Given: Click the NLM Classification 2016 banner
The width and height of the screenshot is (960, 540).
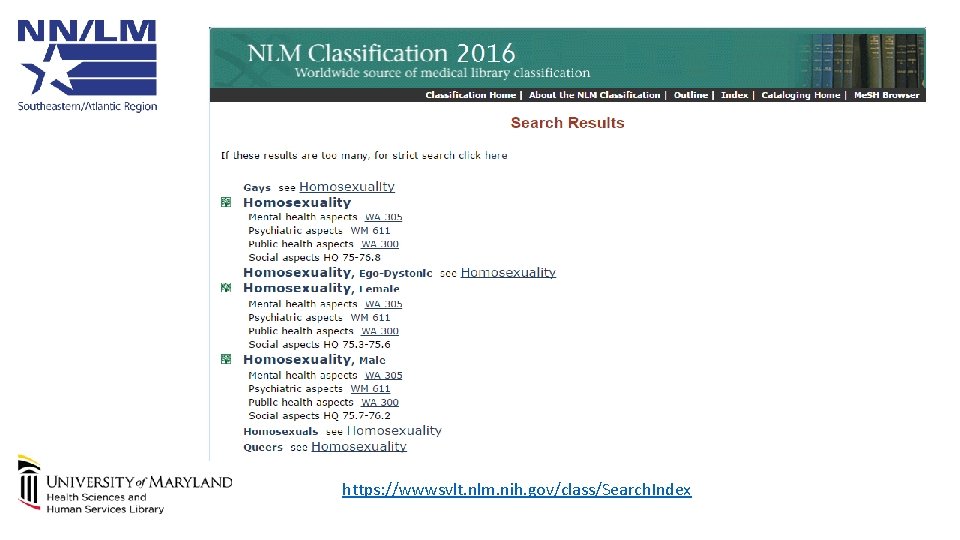Looking at the screenshot, I should [568, 58].
